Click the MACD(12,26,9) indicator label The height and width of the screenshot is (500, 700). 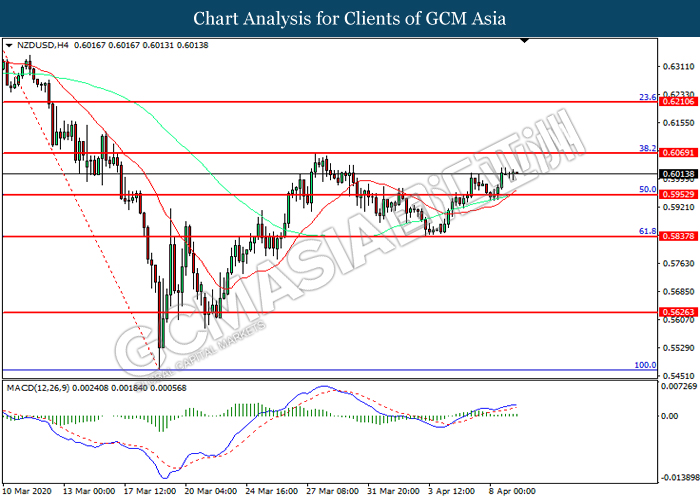coord(38,388)
